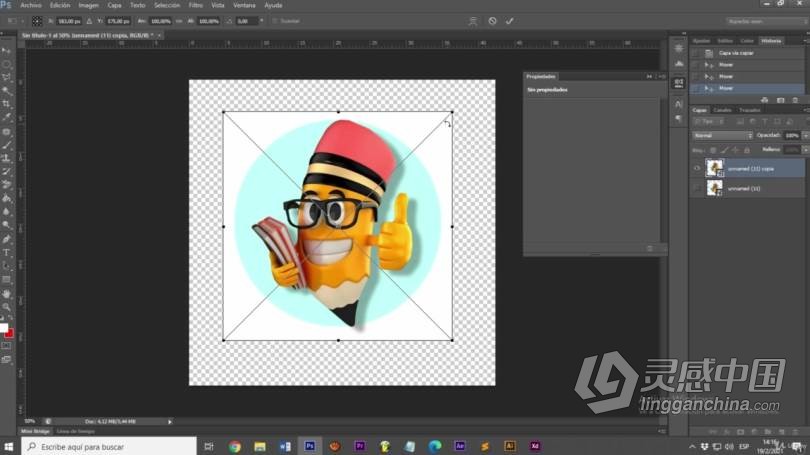This screenshot has height=455, width=810.
Task: Open the Paragraph panel icon in dock
Action: coord(679,119)
